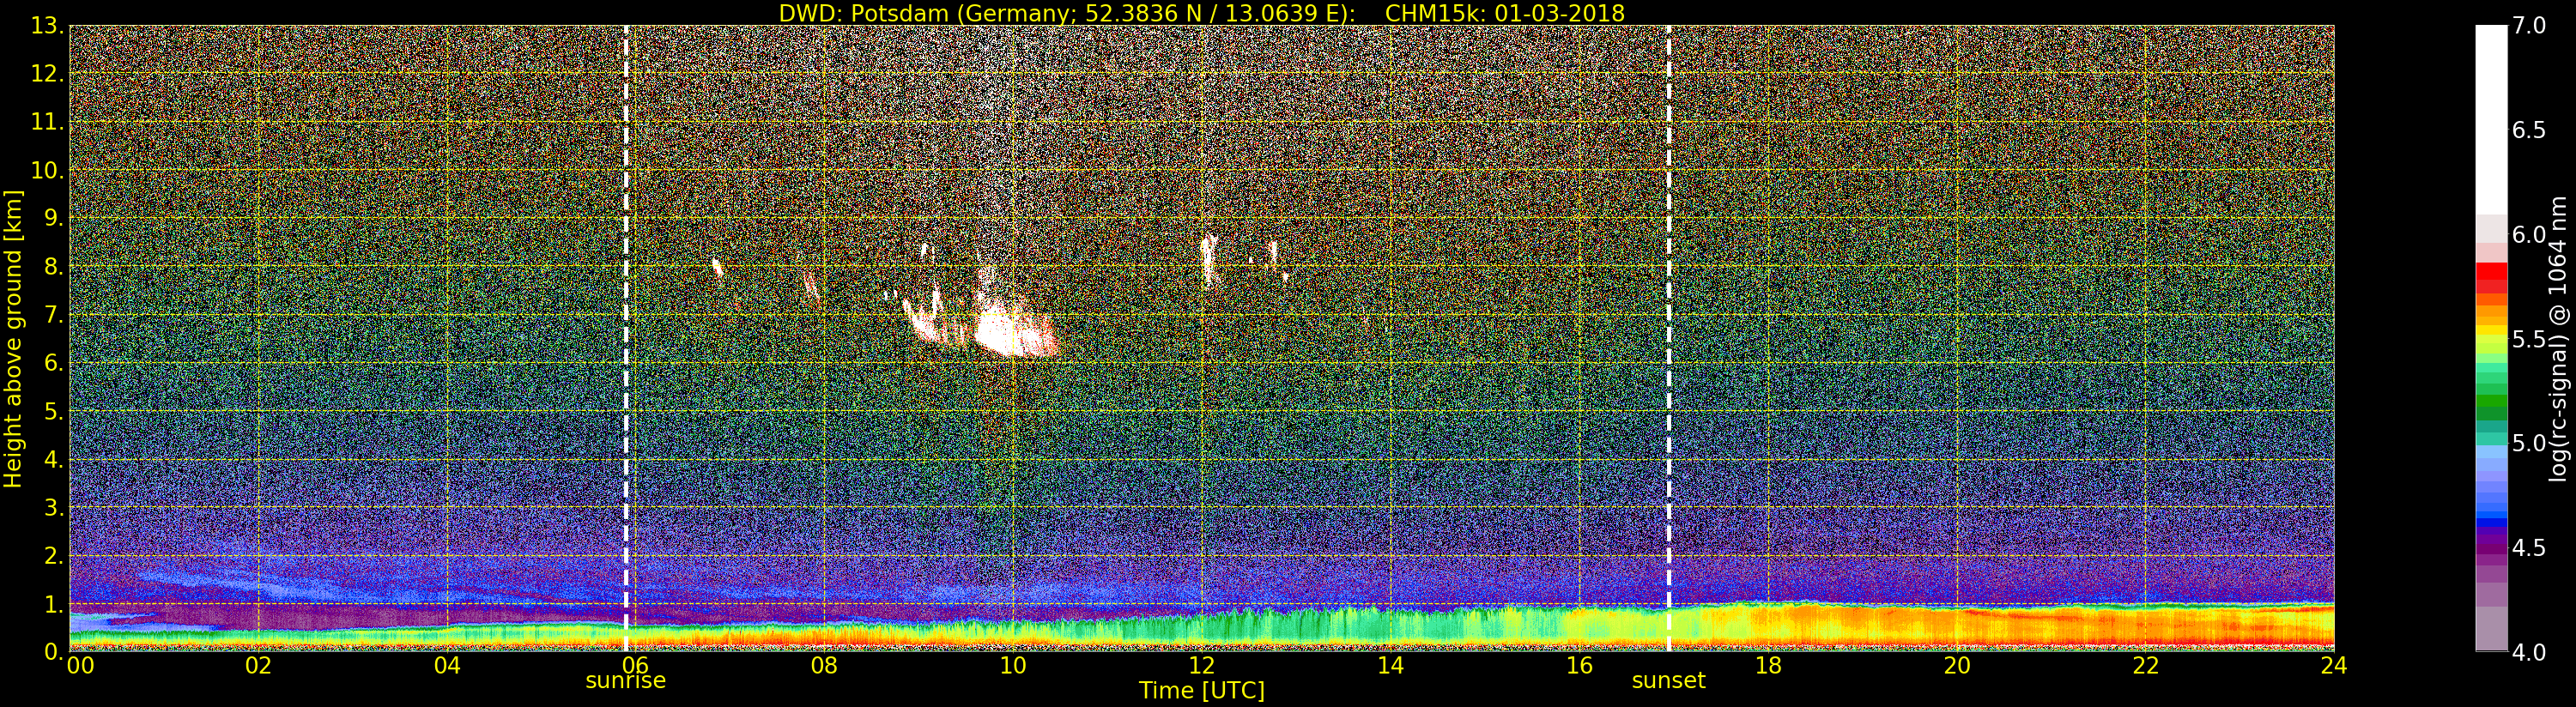Click the "6." height axis tick label
The height and width of the screenshot is (707, 2576).
[54, 363]
